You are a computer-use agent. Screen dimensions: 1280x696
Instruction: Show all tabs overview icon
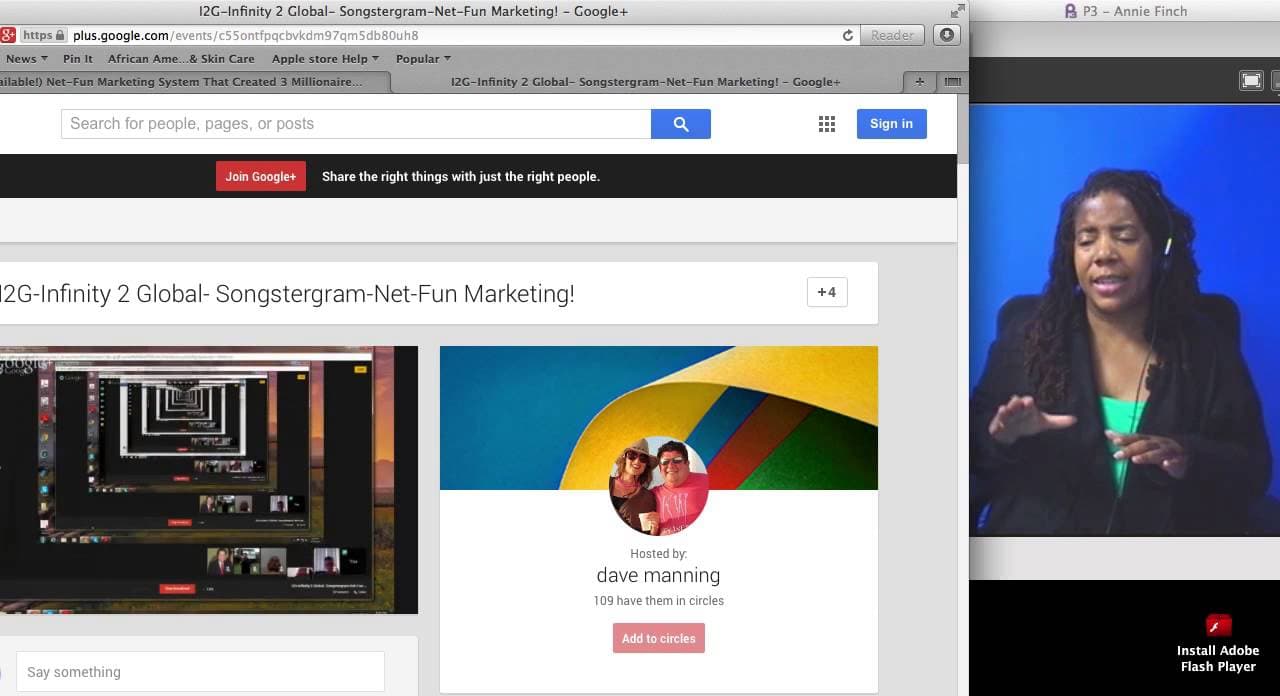952,82
